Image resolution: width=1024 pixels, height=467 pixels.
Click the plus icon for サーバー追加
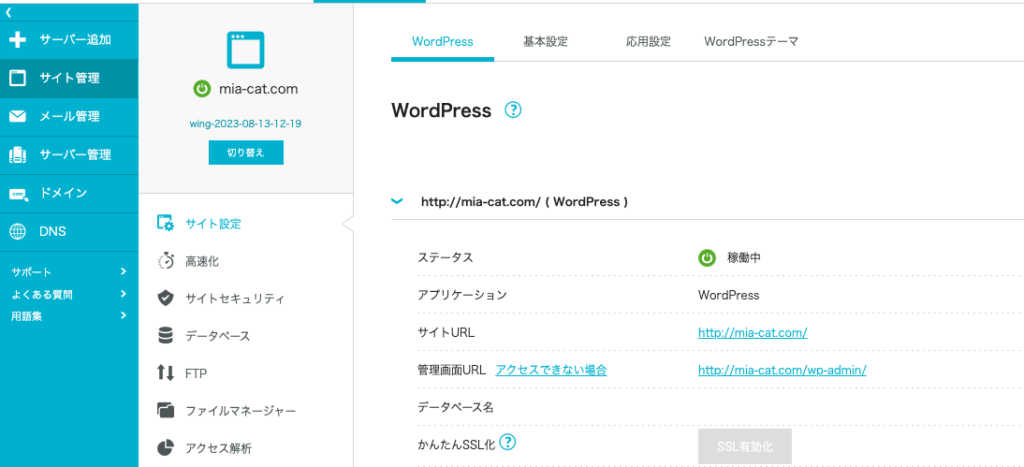[x=17, y=40]
